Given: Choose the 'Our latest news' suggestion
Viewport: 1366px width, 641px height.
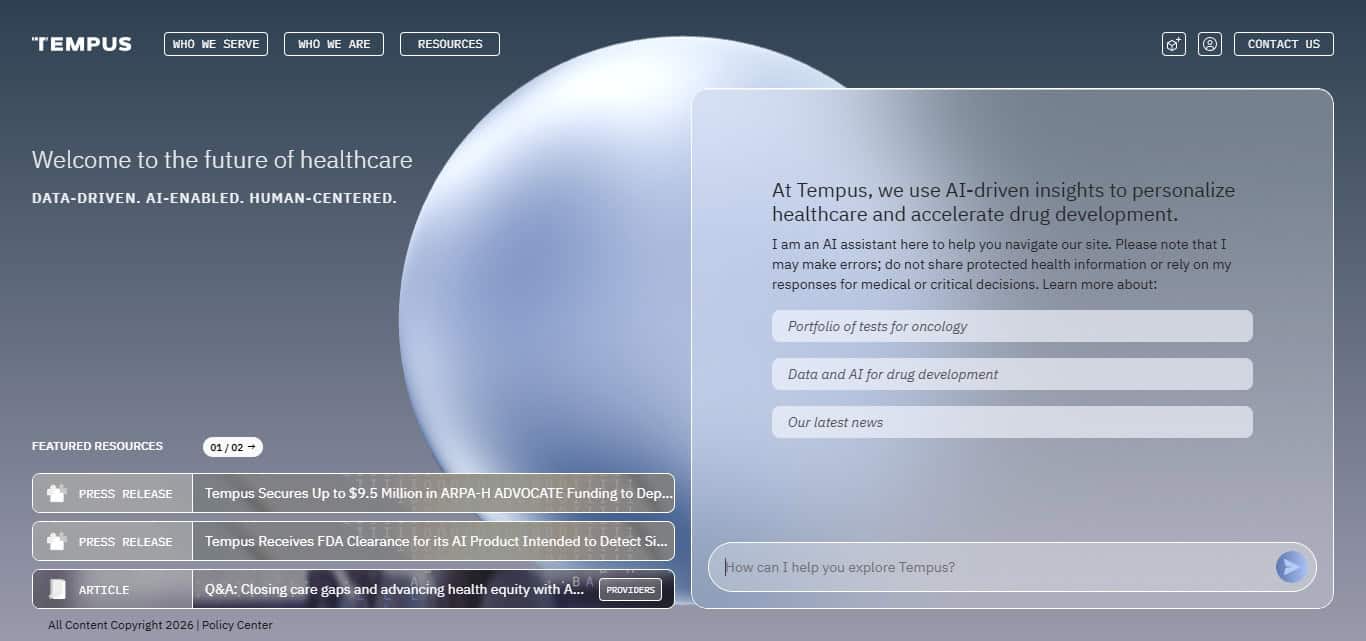Looking at the screenshot, I should click(1012, 422).
